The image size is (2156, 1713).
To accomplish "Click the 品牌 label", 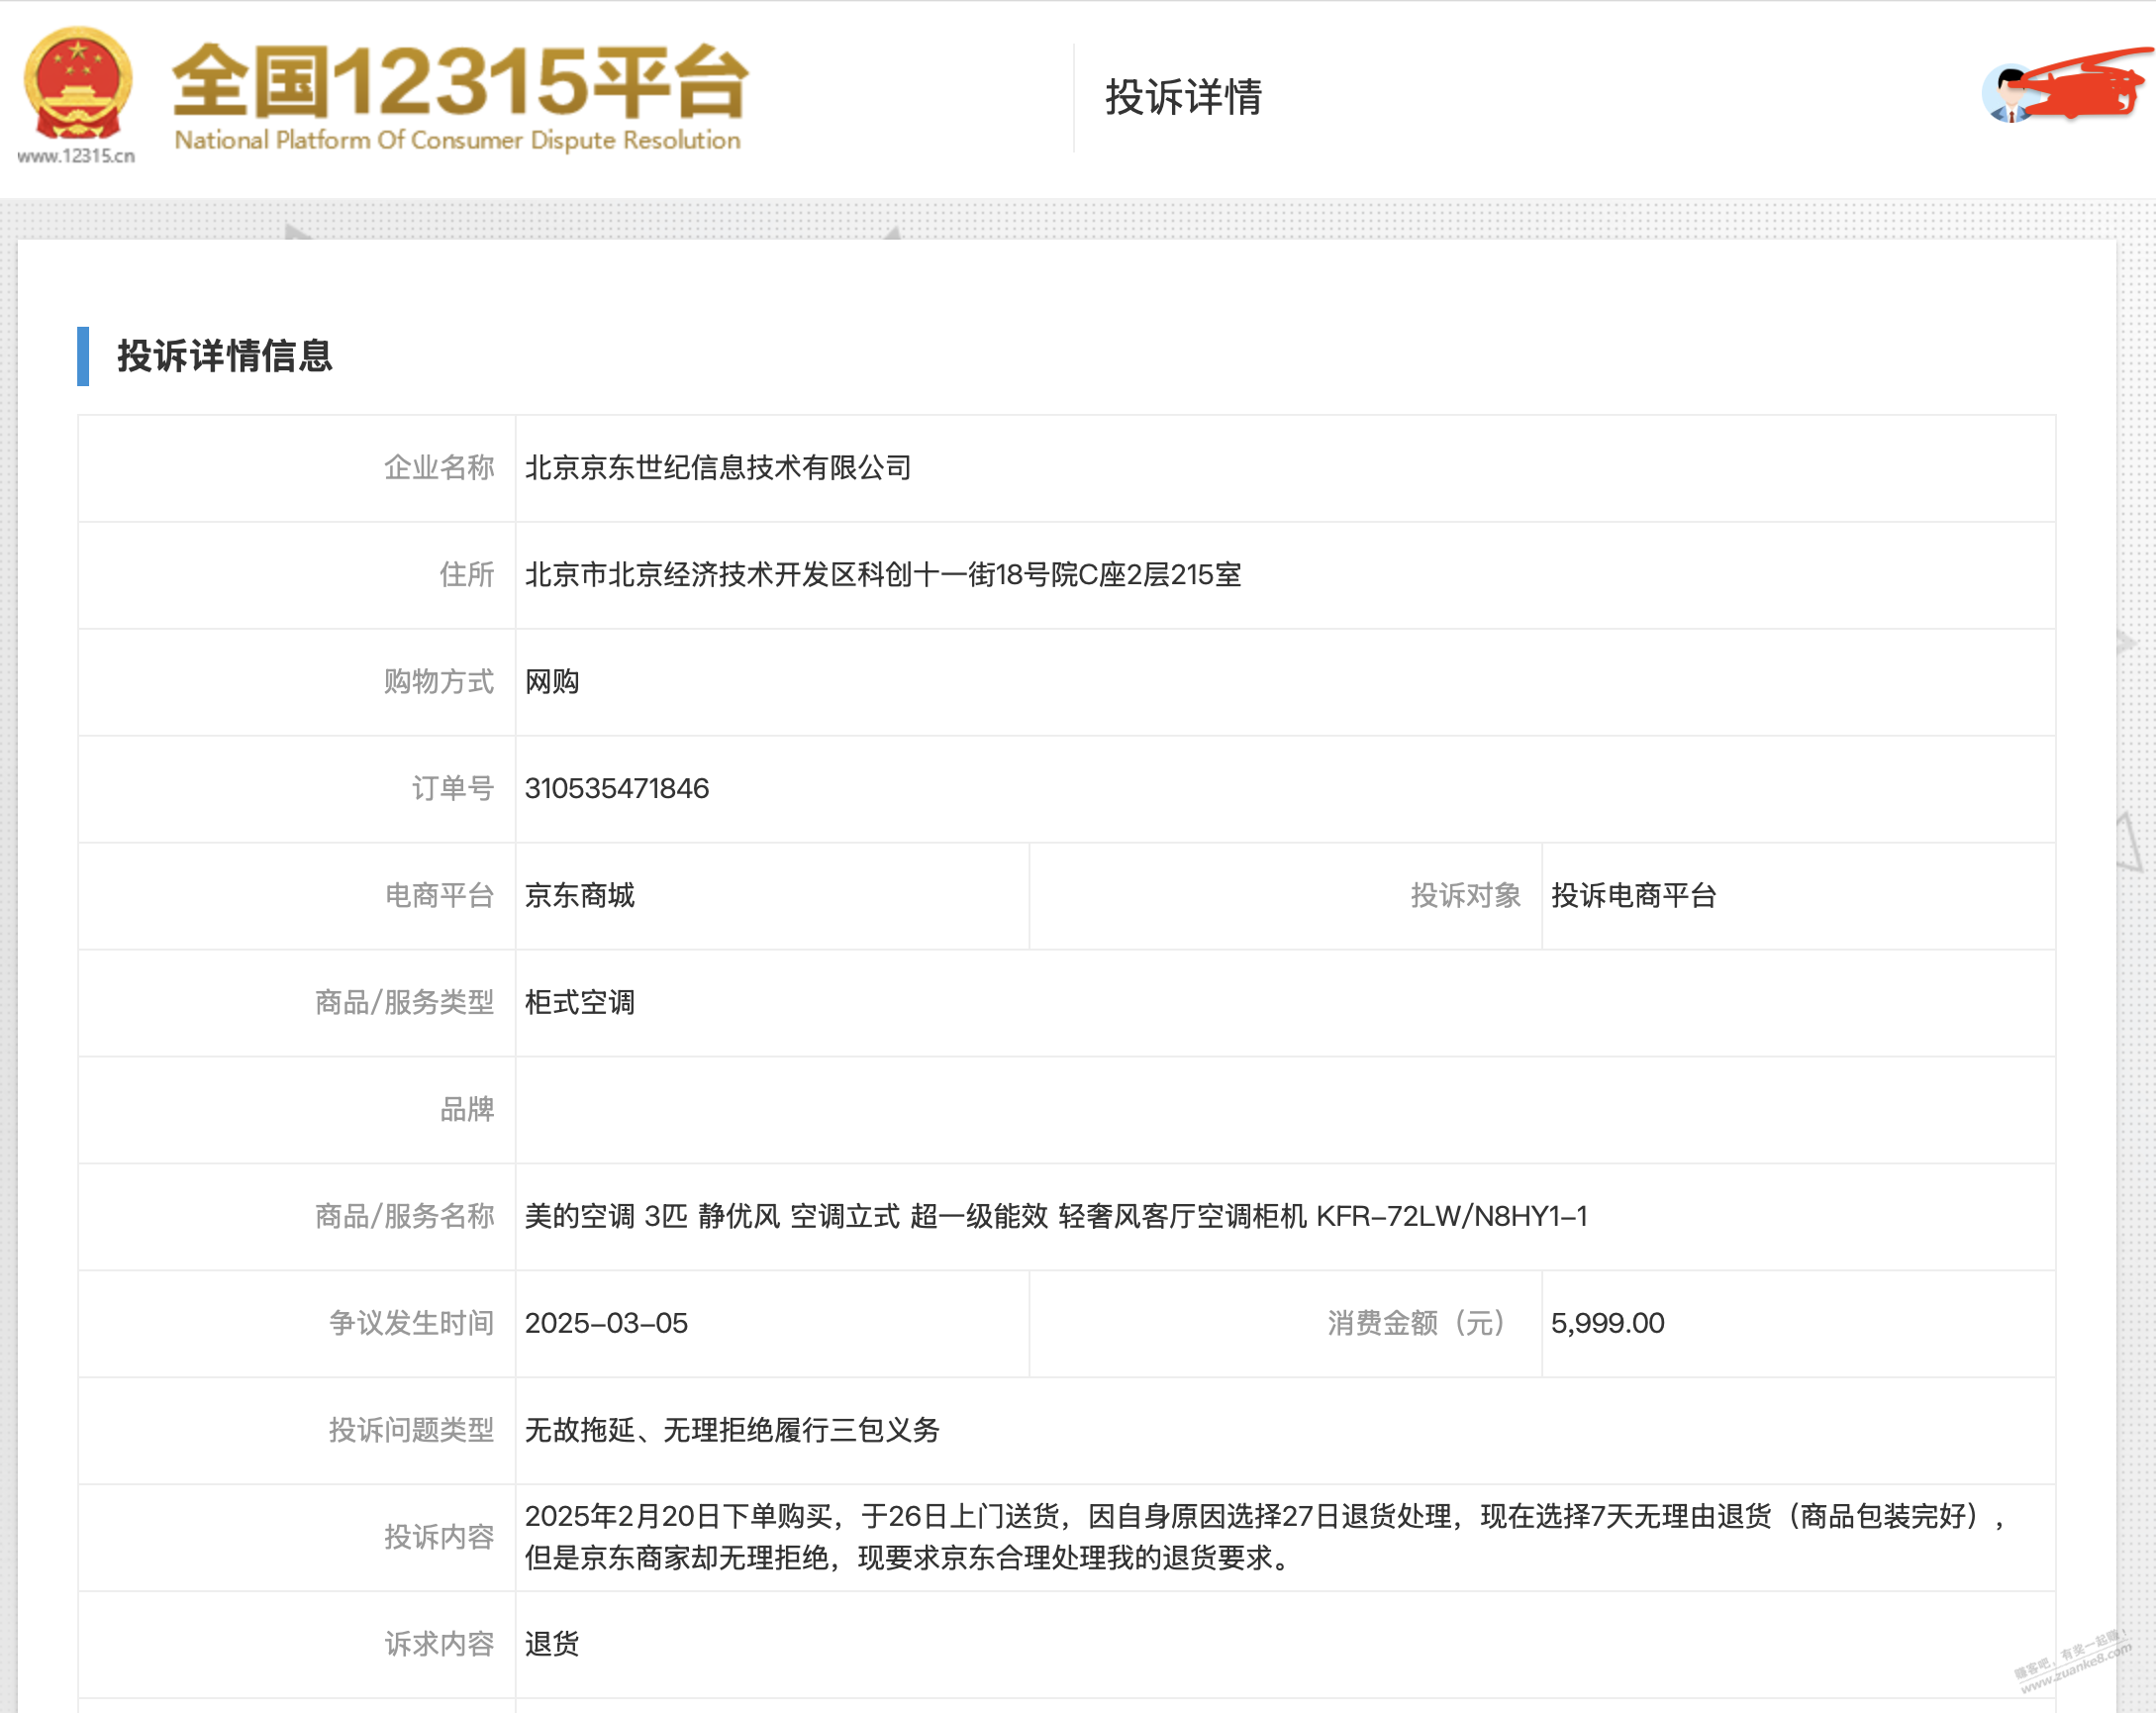I will 467,1110.
